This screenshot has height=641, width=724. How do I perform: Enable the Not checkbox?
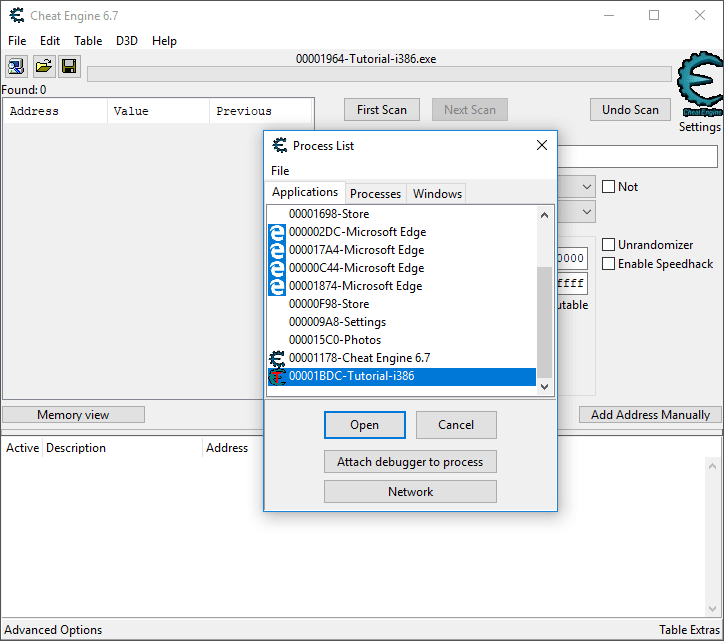pos(608,187)
